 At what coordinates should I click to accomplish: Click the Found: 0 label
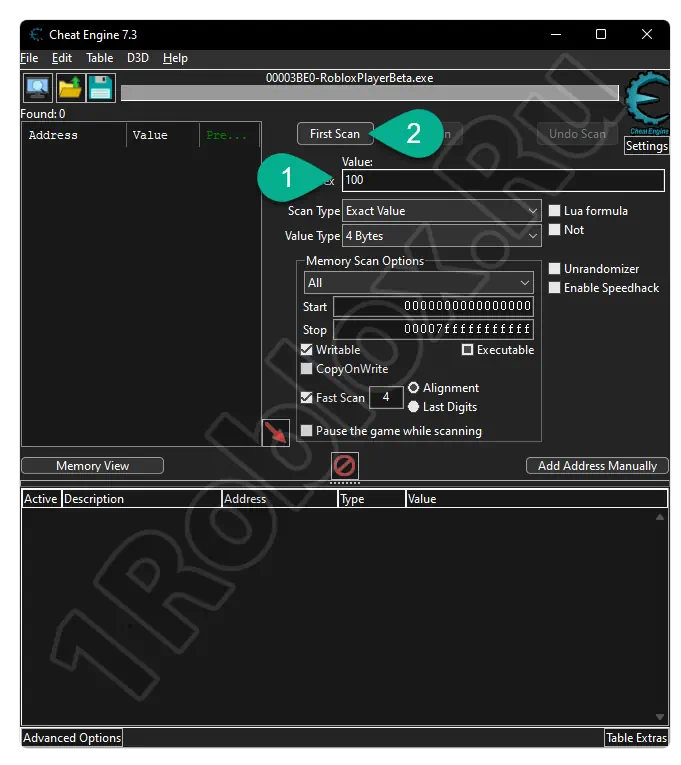coord(42,114)
